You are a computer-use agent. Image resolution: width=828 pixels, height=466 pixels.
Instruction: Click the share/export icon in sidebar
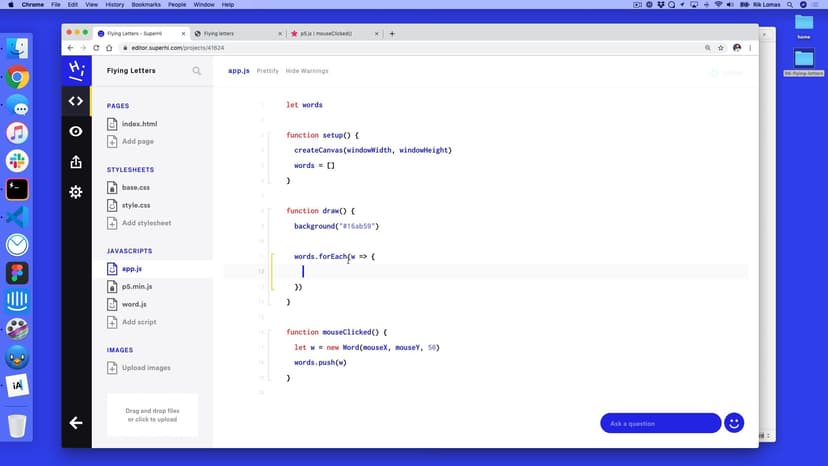(x=75, y=162)
